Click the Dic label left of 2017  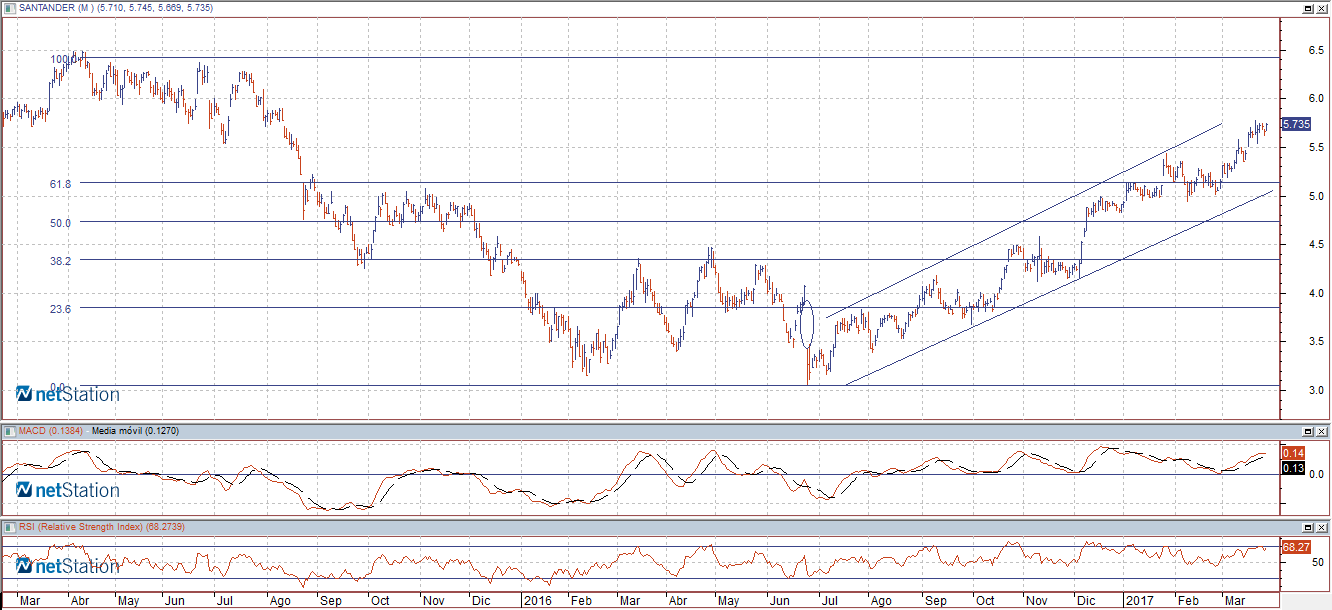1085,601
